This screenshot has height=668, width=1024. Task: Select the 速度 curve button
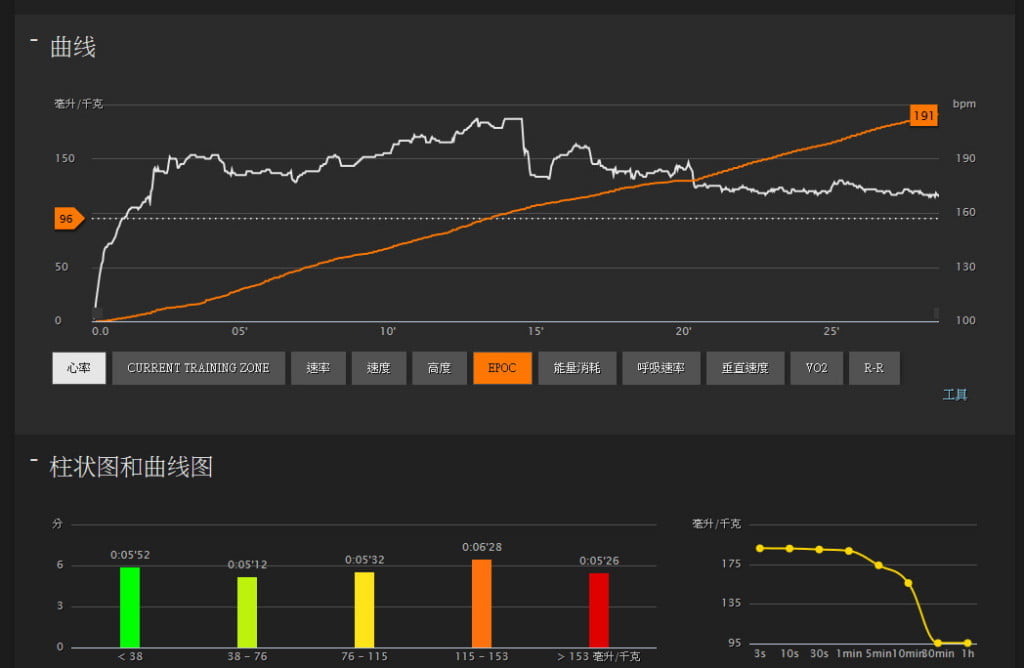pos(378,368)
